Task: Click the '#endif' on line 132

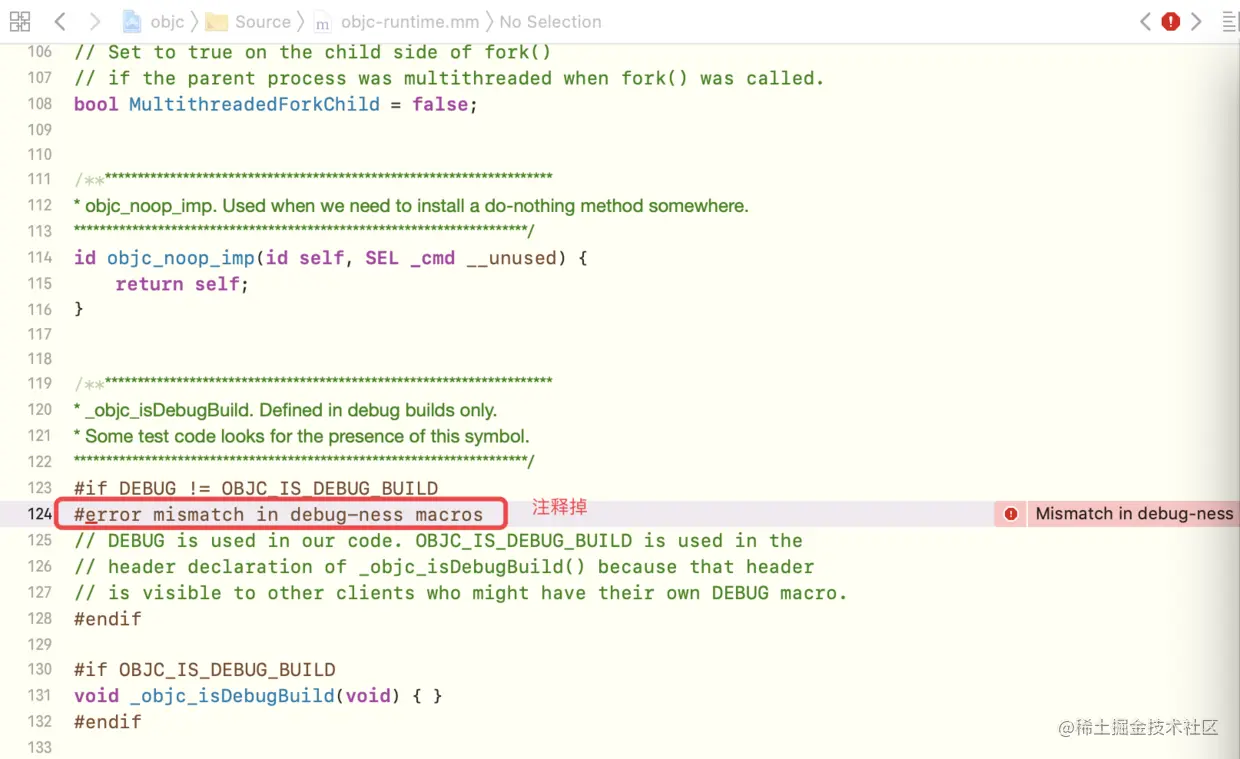Action: pyautogui.click(x=108, y=721)
